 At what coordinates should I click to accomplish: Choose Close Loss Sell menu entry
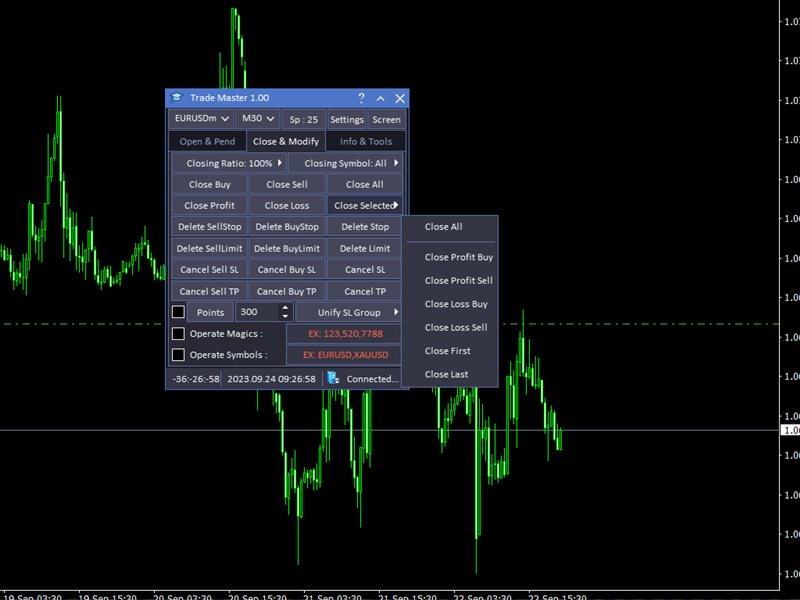(450, 328)
